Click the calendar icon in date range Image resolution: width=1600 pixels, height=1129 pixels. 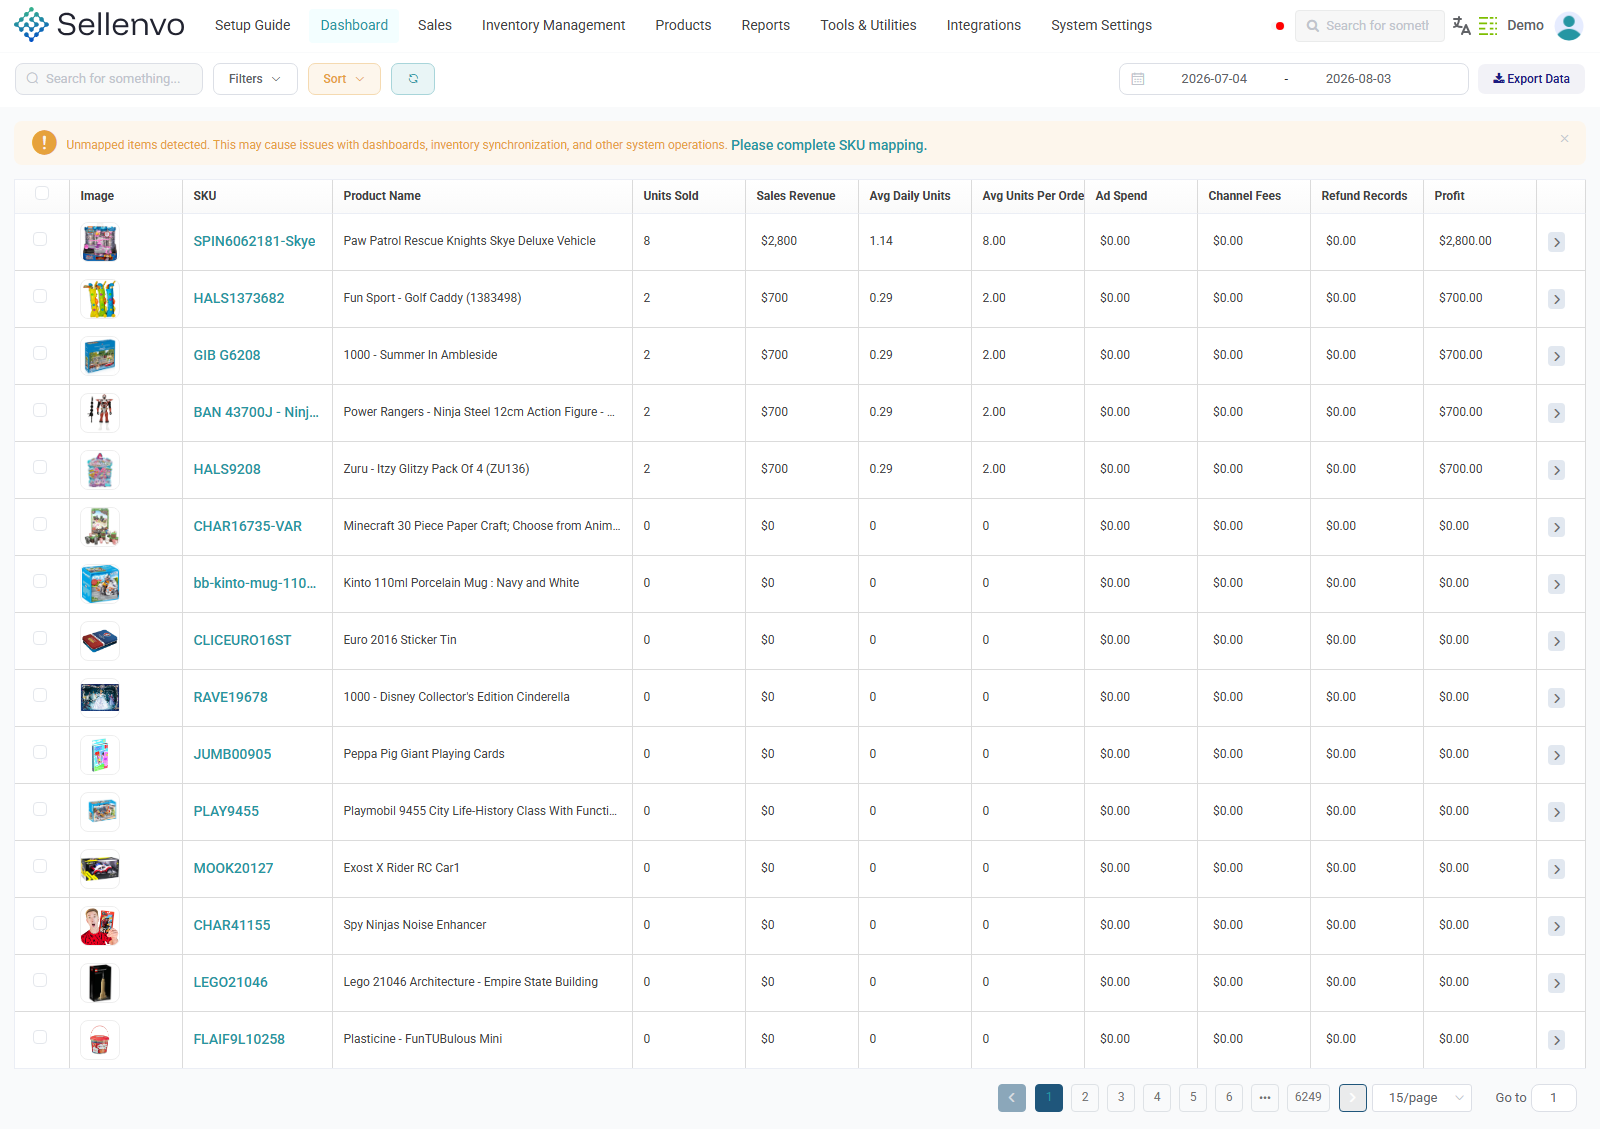coord(1138,79)
